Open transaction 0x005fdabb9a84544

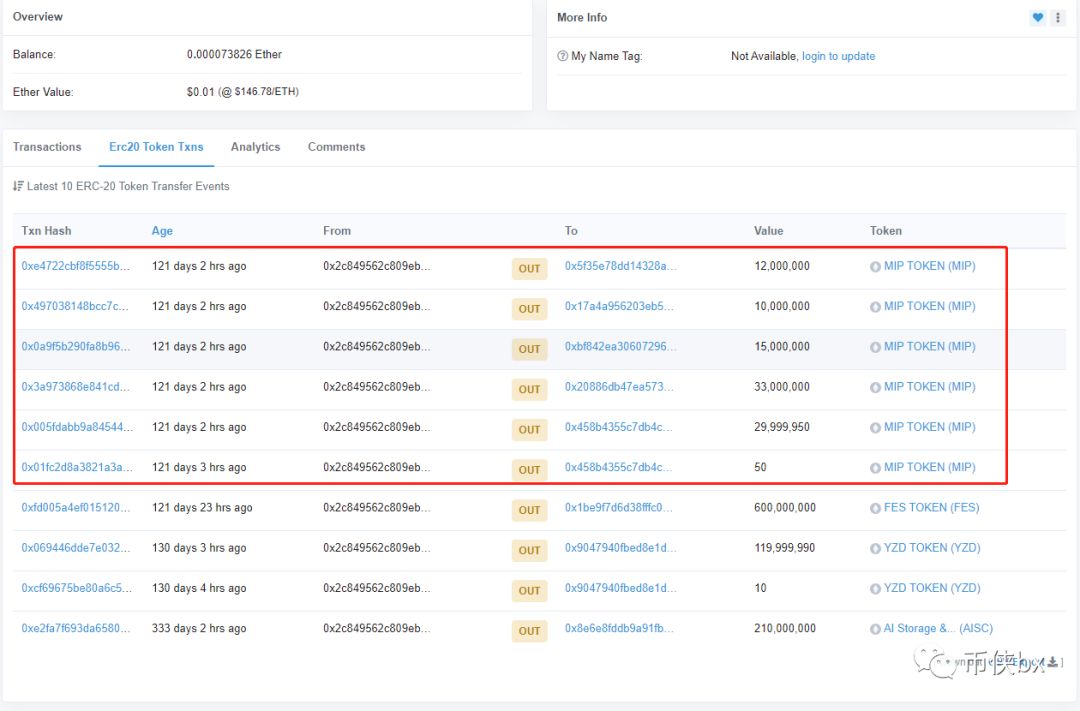(77, 427)
